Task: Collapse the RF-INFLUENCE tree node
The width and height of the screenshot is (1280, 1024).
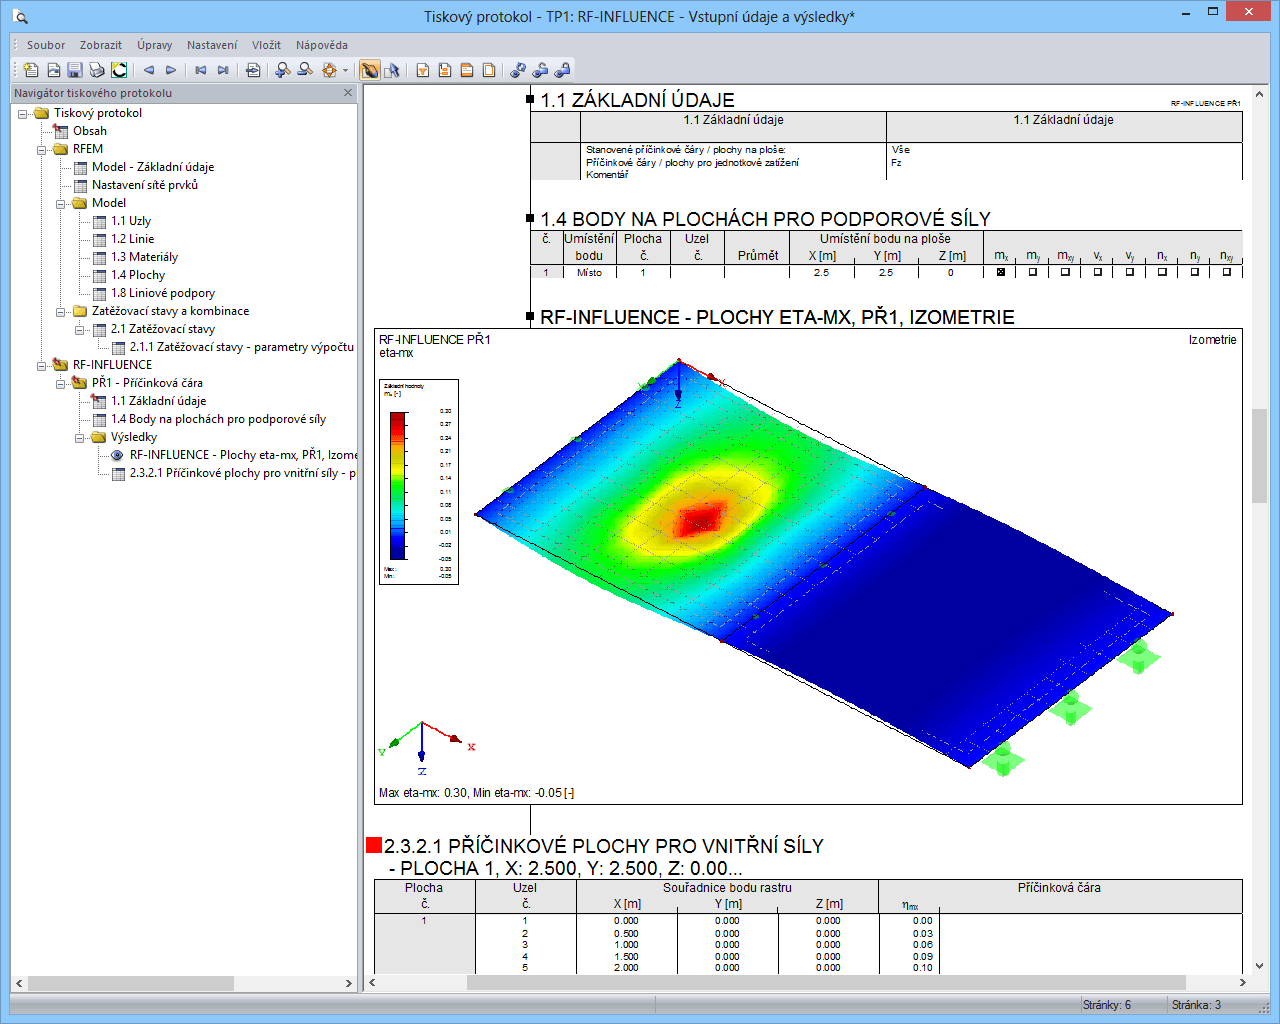Action: click(42, 365)
